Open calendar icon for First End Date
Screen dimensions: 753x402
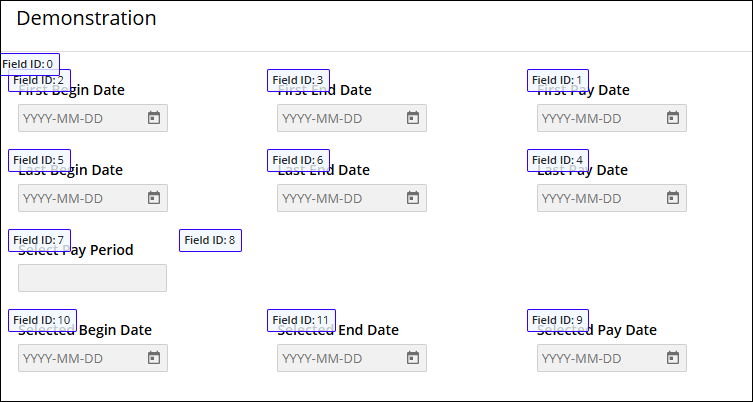tap(412, 118)
